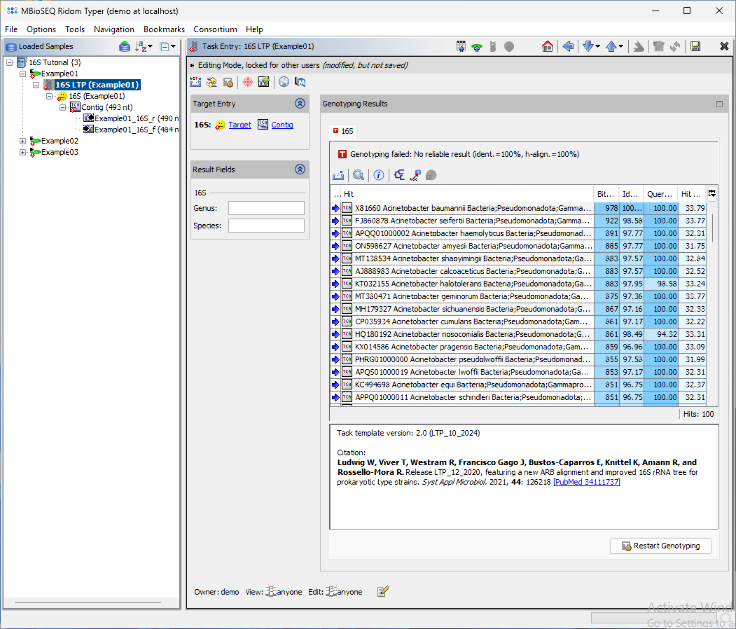Collapse the Contig (493 nt) node

click(62, 107)
